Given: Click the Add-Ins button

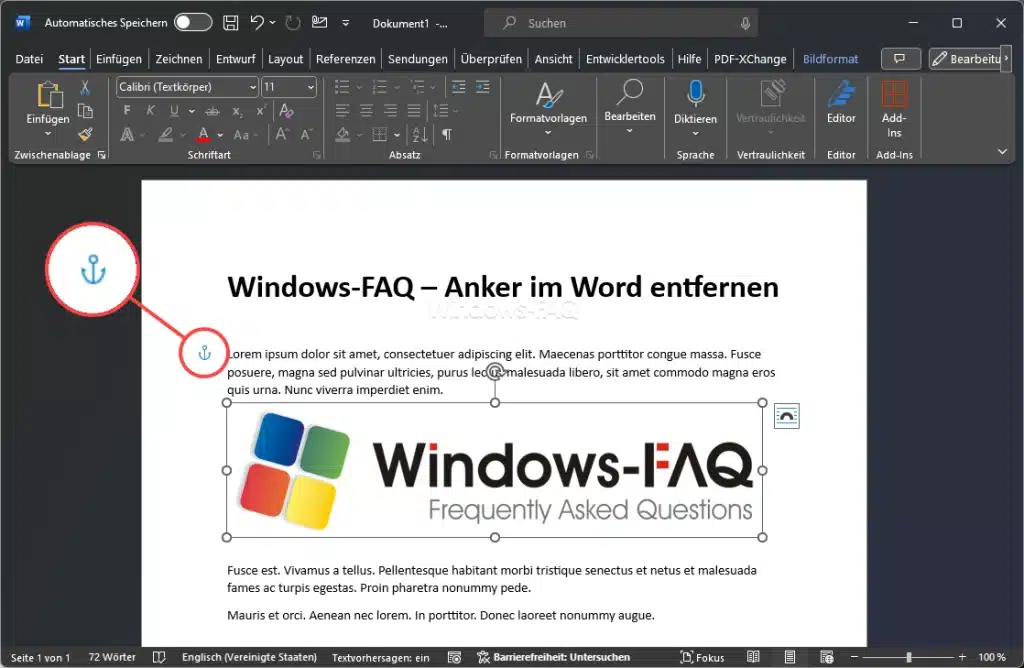Looking at the screenshot, I should coord(894,109).
